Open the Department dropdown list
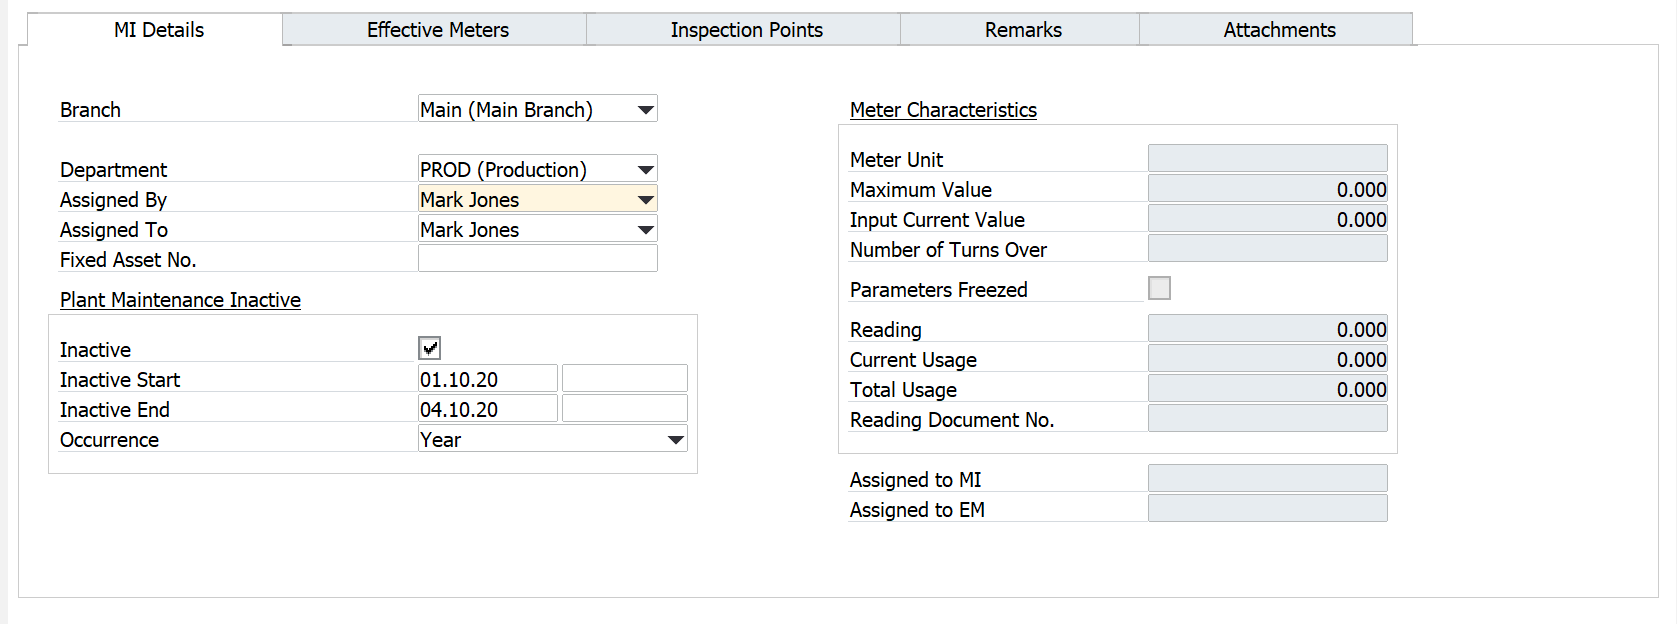The width and height of the screenshot is (1677, 624). click(x=646, y=170)
